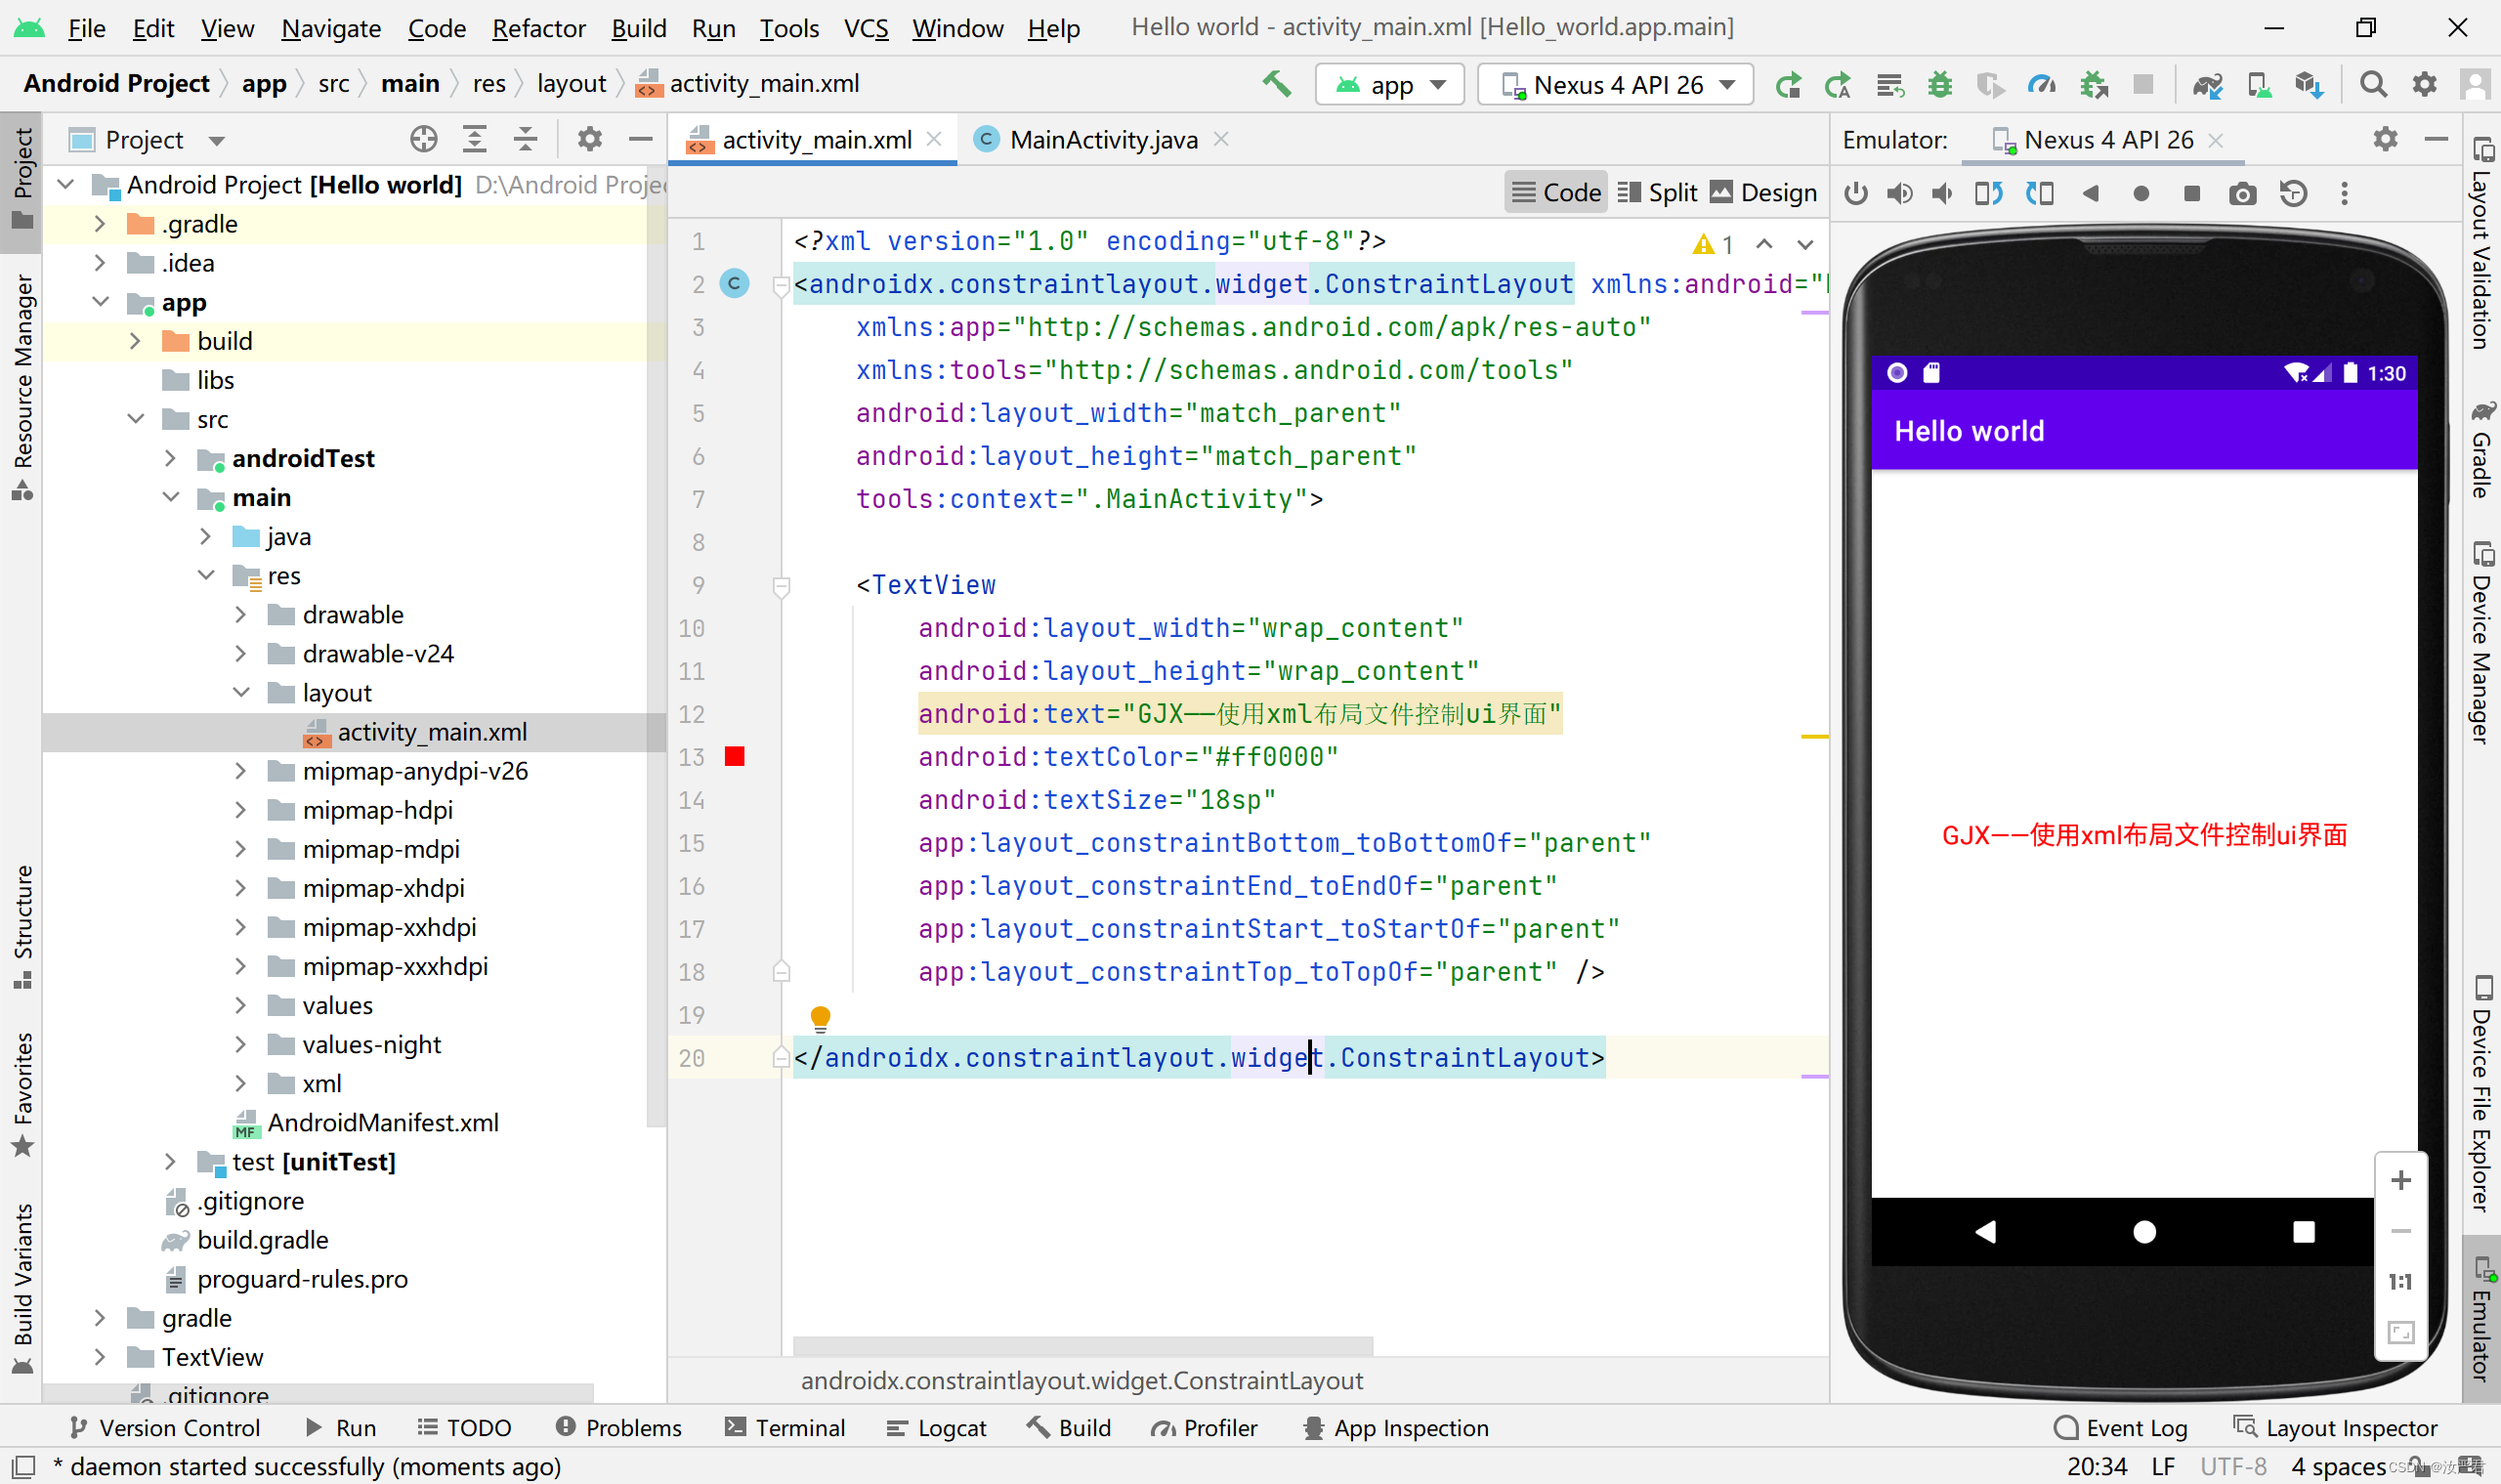Take an emulator screenshot with camera icon

click(2242, 194)
